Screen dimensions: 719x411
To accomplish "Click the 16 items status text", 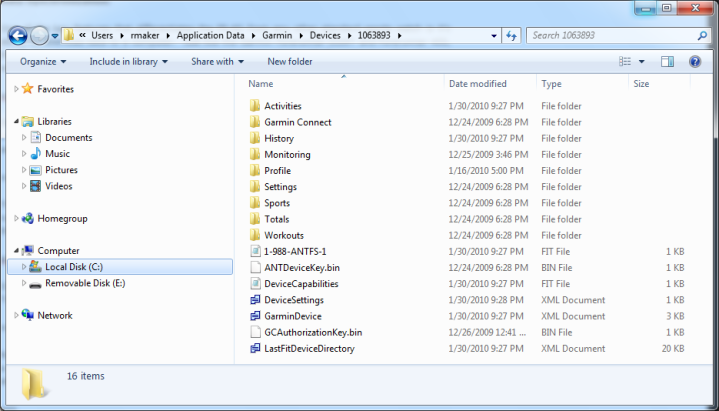I will [86, 376].
